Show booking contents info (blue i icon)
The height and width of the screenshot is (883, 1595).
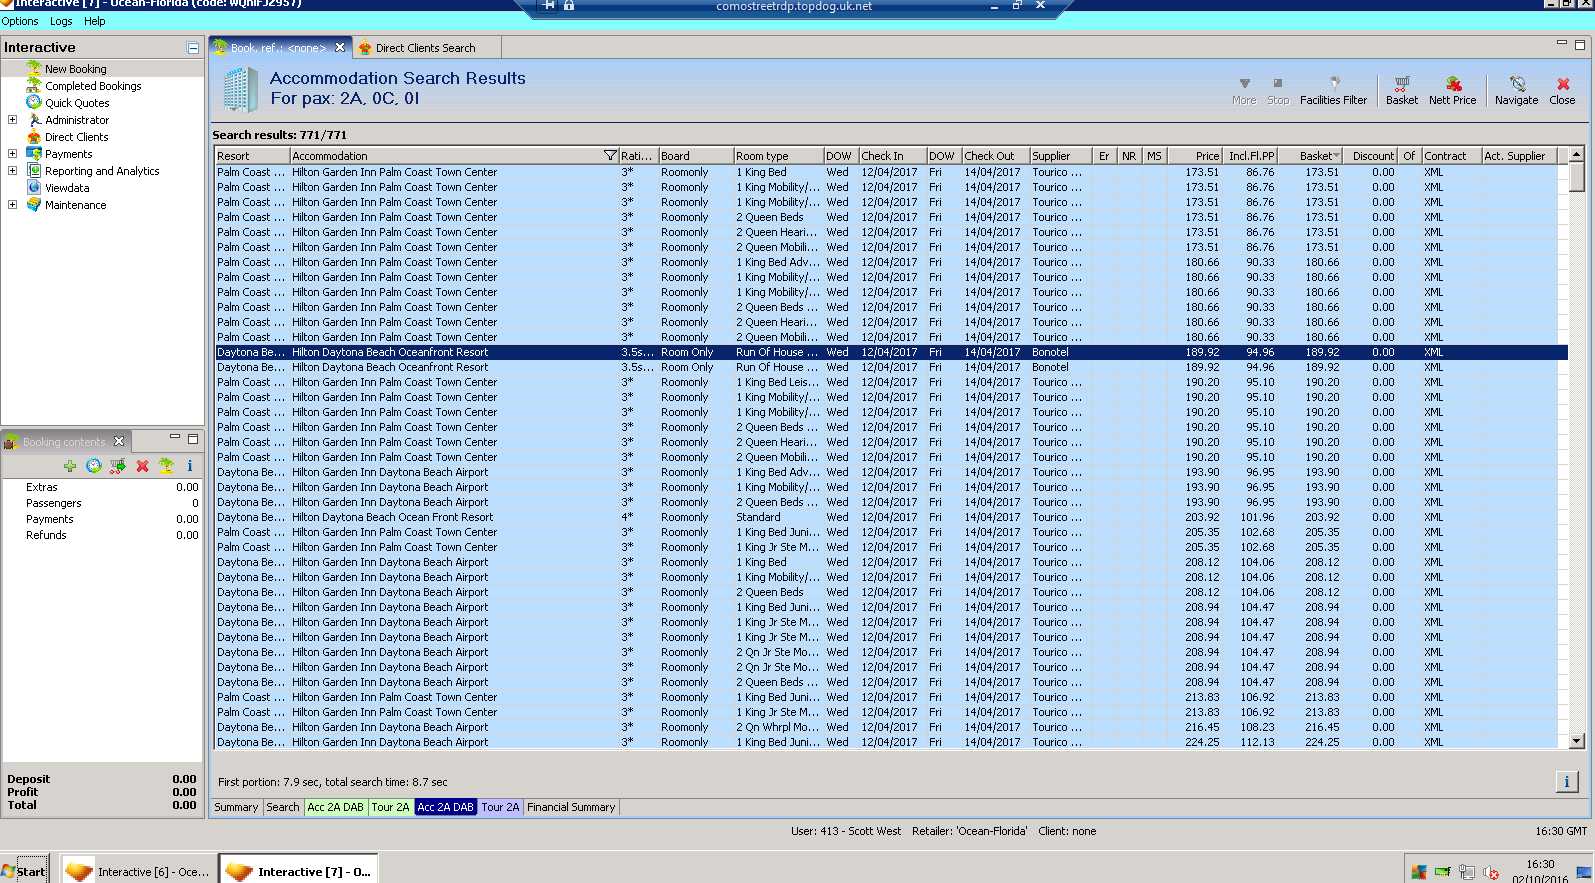click(189, 466)
